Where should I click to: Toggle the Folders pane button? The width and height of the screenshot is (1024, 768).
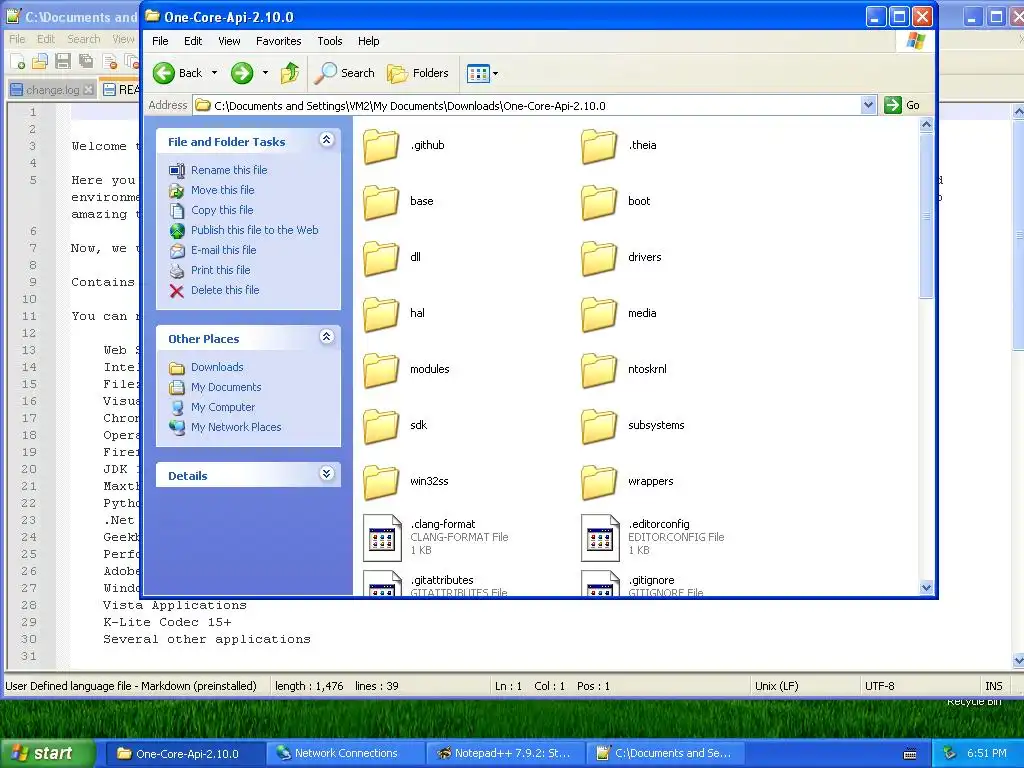[418, 73]
